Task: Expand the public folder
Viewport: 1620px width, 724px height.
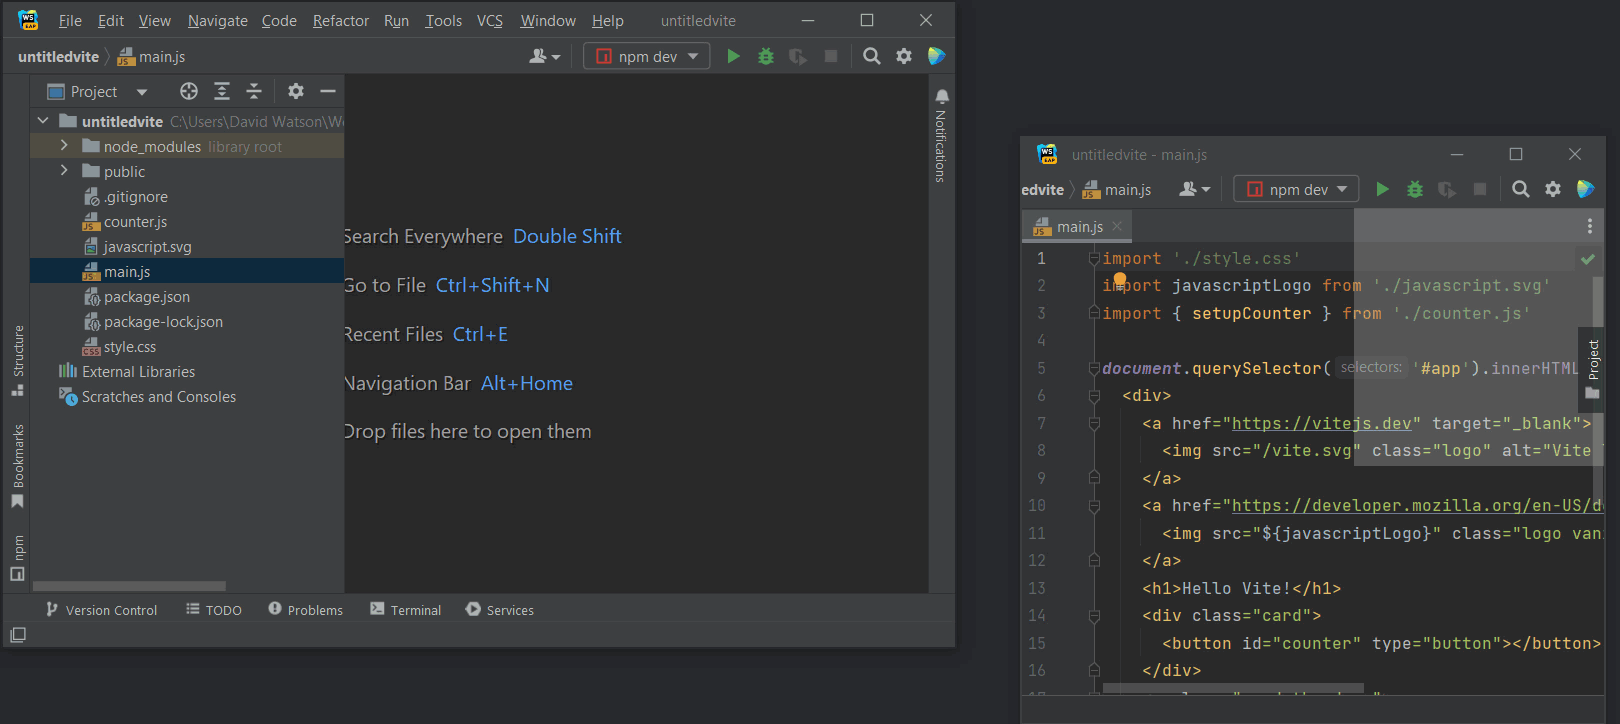Action: pos(64,171)
